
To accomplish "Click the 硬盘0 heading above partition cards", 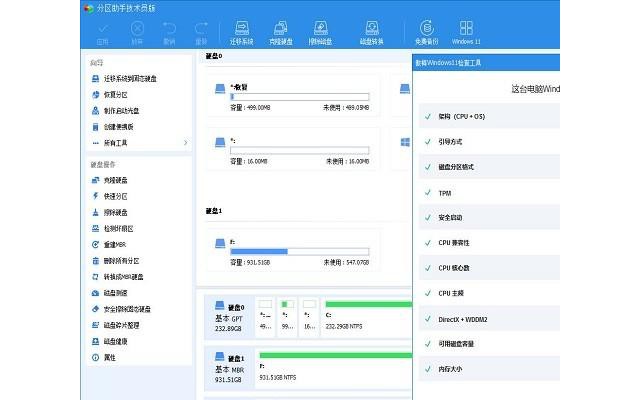I will click(x=214, y=56).
